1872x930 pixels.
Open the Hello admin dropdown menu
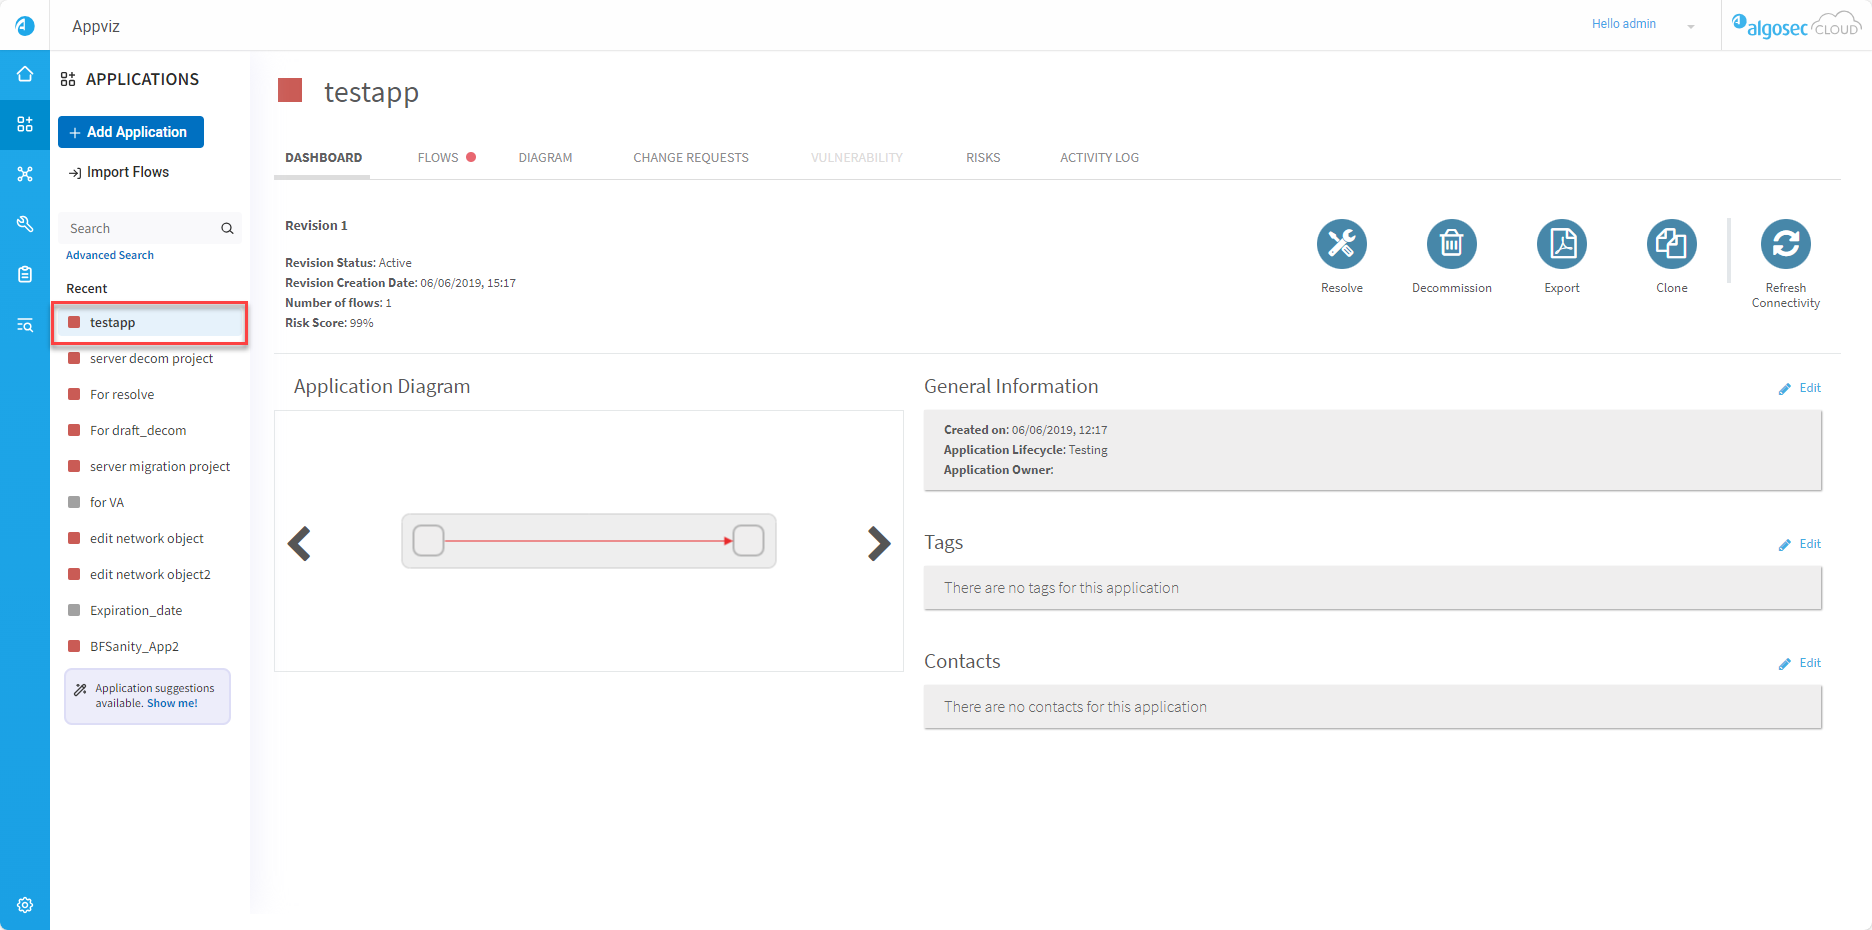pyautogui.click(x=1690, y=26)
